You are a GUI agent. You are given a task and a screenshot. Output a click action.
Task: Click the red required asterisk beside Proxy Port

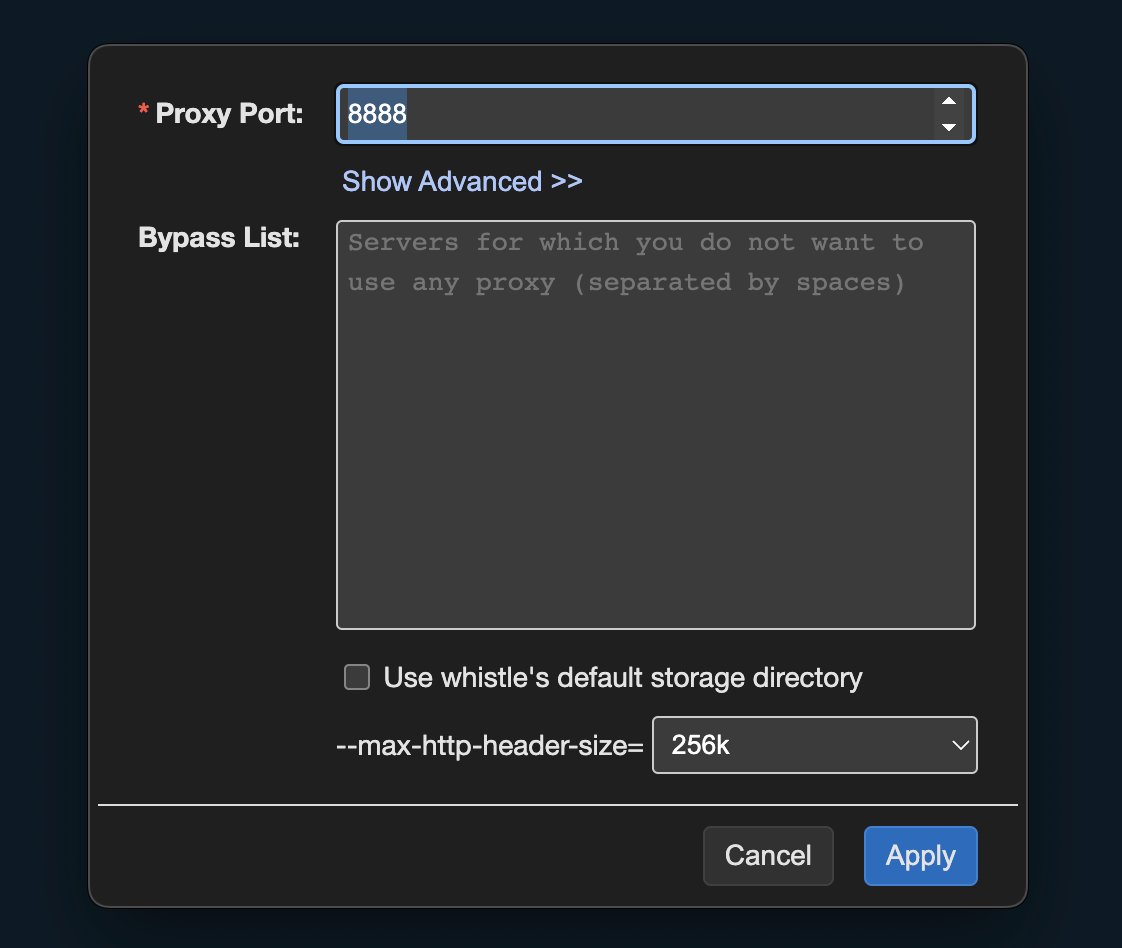coord(143,110)
